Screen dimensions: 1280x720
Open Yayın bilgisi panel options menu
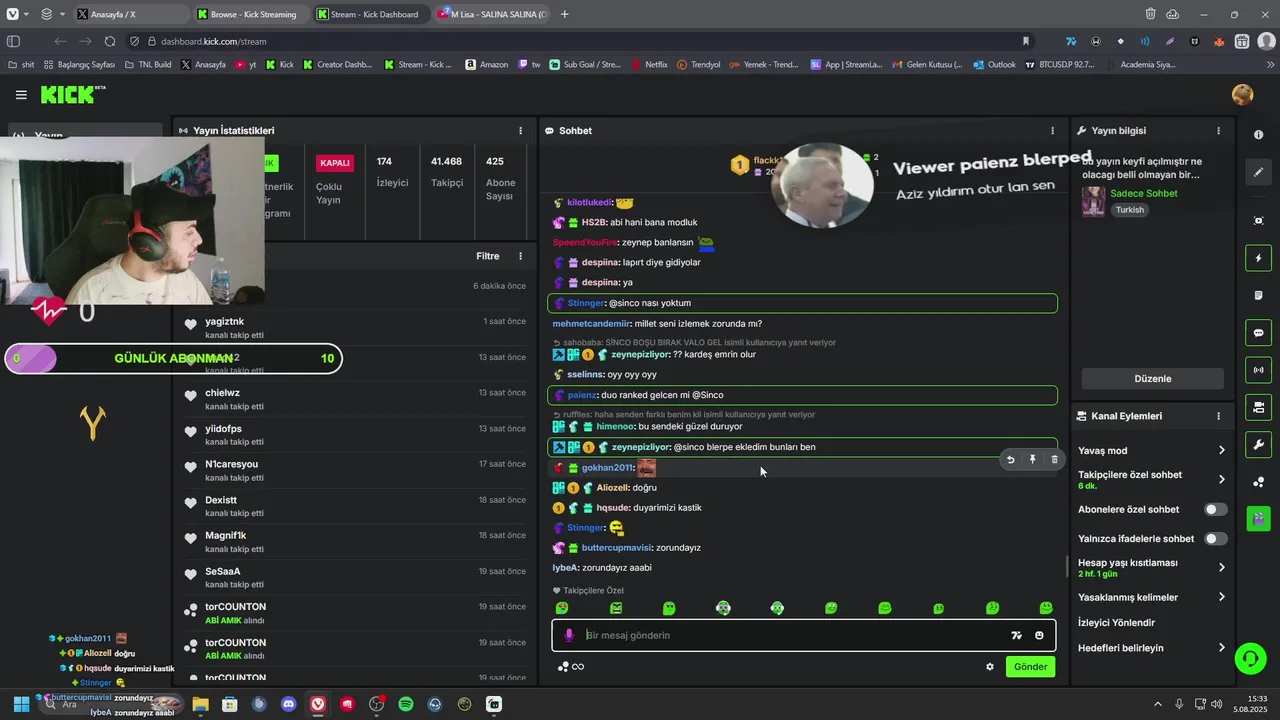coord(1218,131)
